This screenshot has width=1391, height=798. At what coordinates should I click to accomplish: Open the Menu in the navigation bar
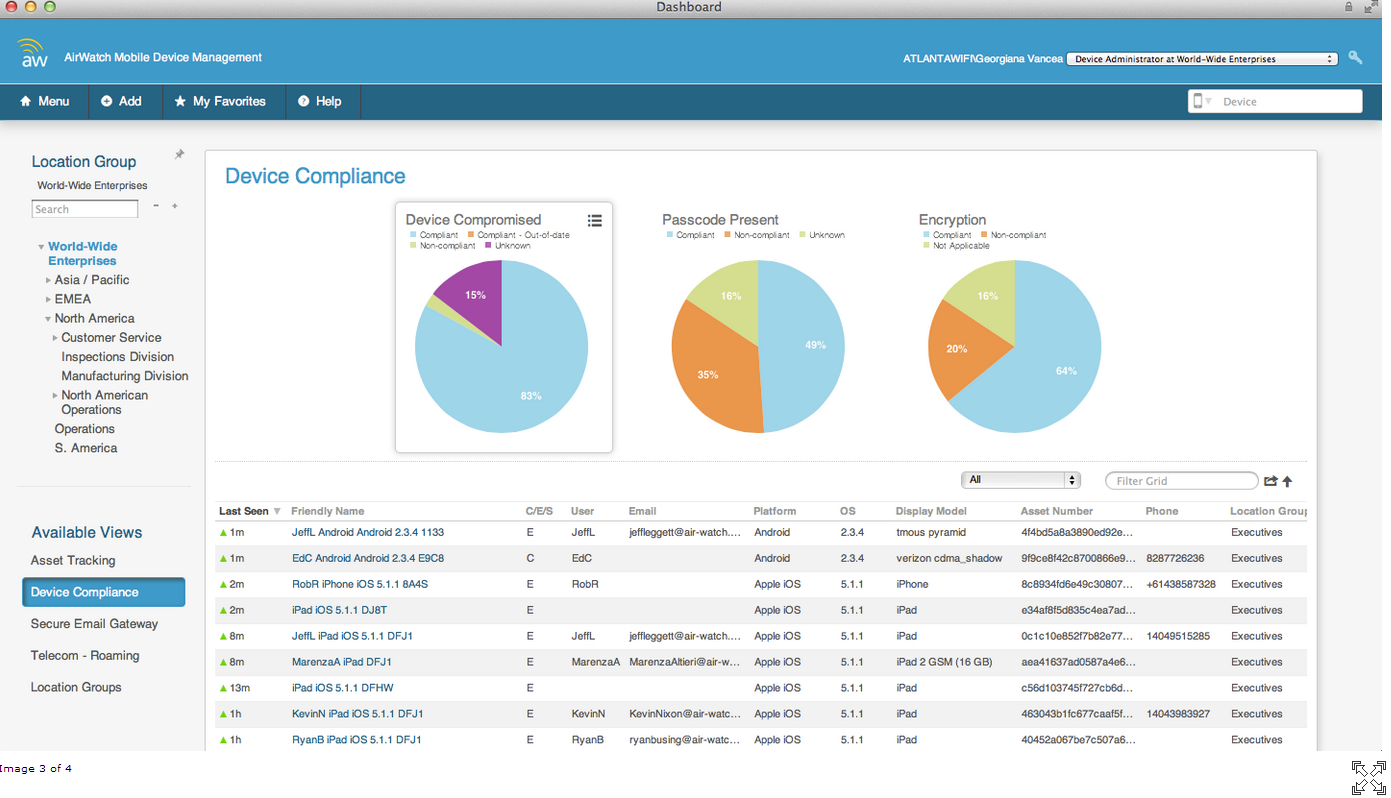pos(44,101)
